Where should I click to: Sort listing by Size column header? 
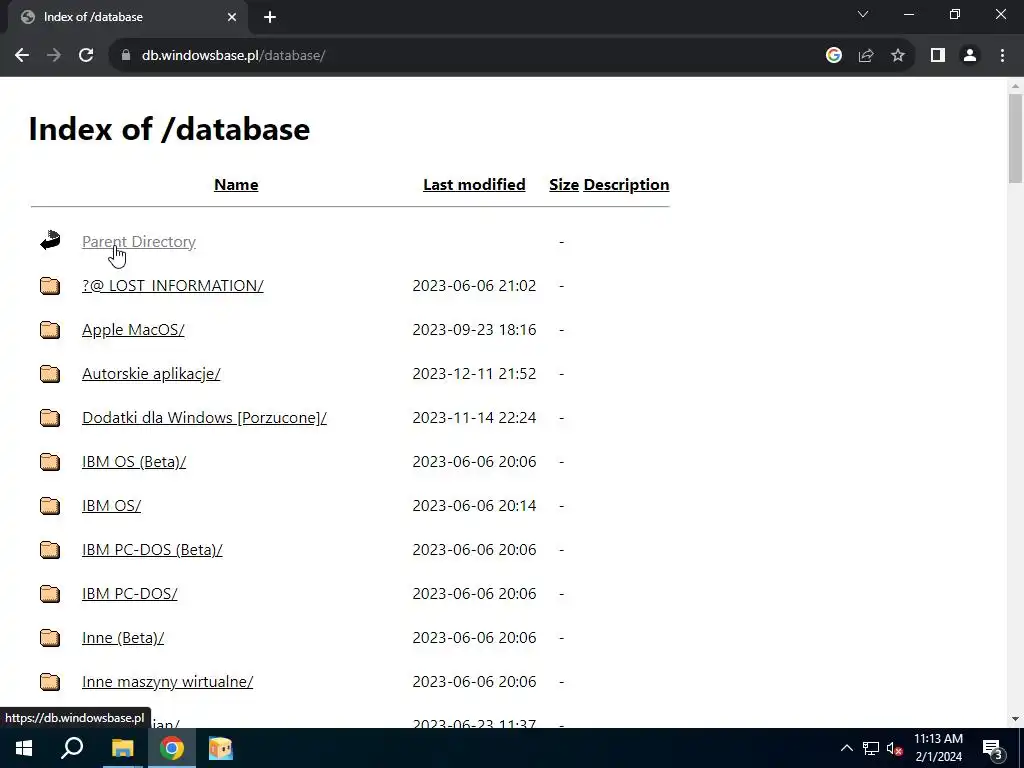pos(564,185)
